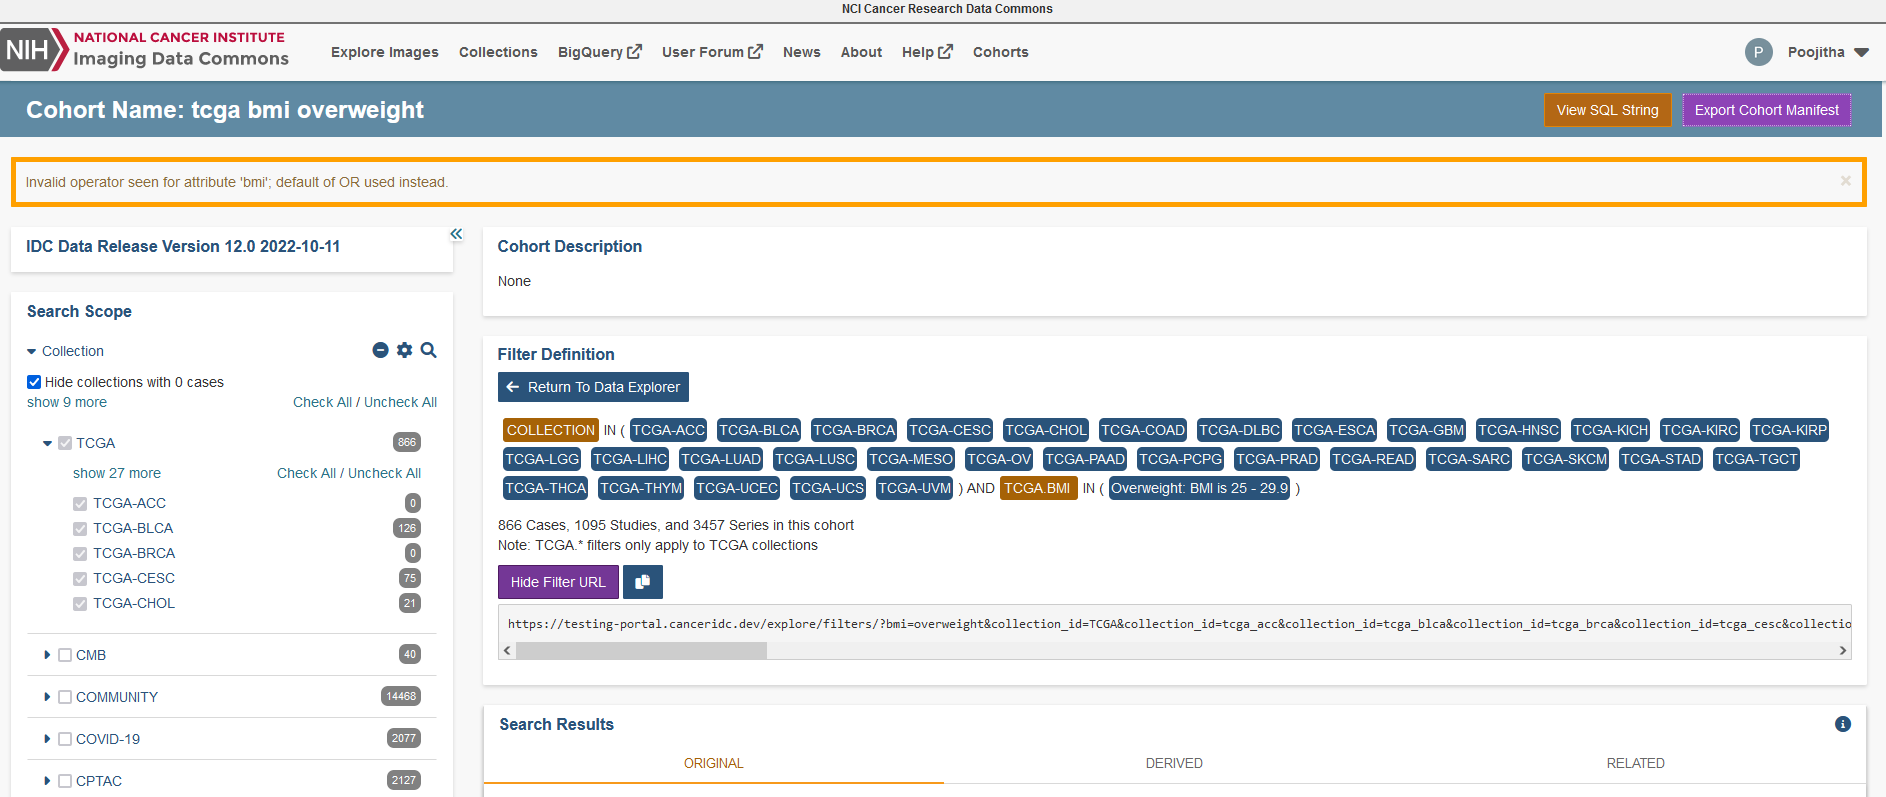Open the Collection settings gear icon
The width and height of the screenshot is (1886, 797).
coord(404,350)
